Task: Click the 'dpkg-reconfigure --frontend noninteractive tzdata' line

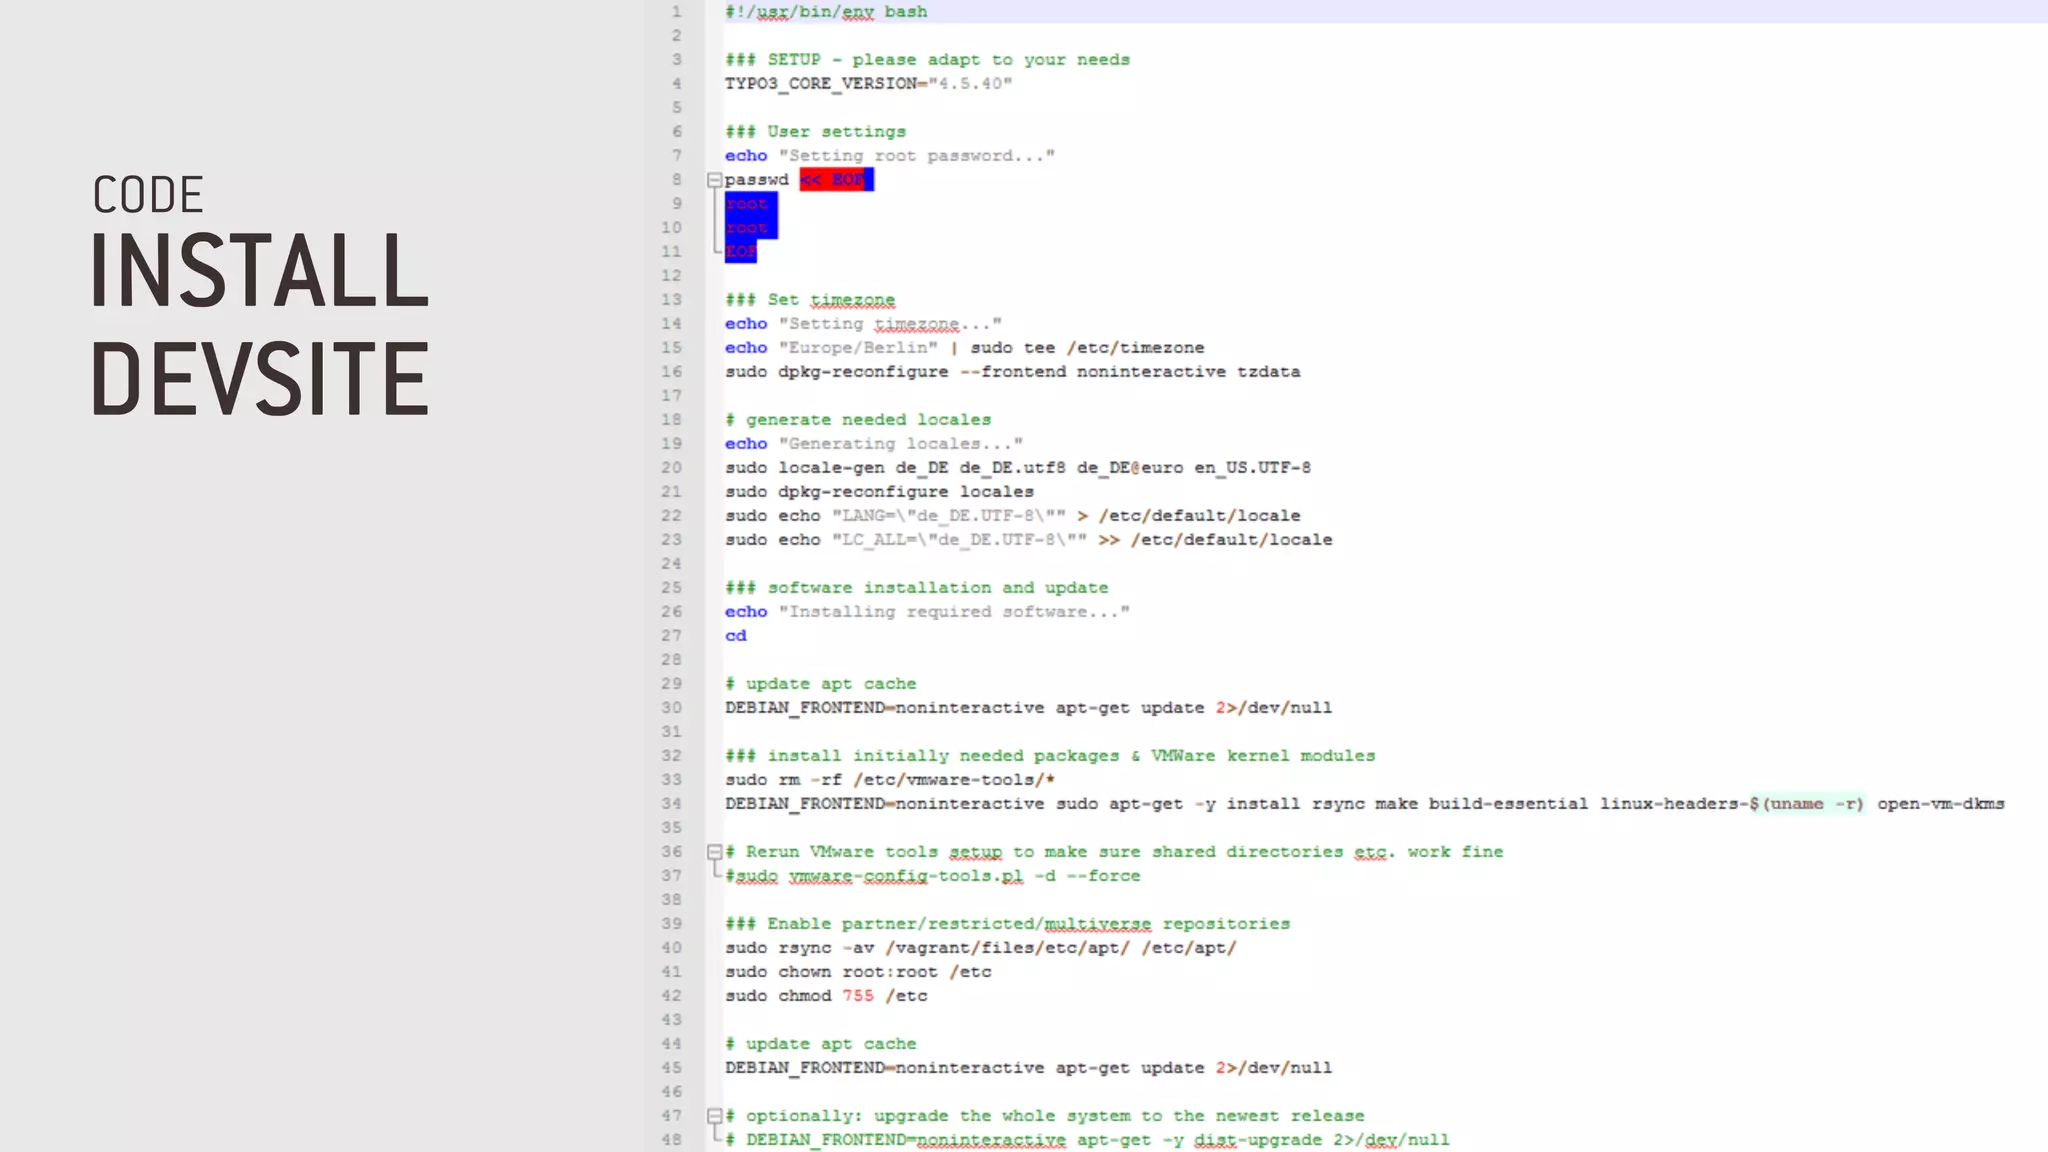Action: pos(1012,372)
